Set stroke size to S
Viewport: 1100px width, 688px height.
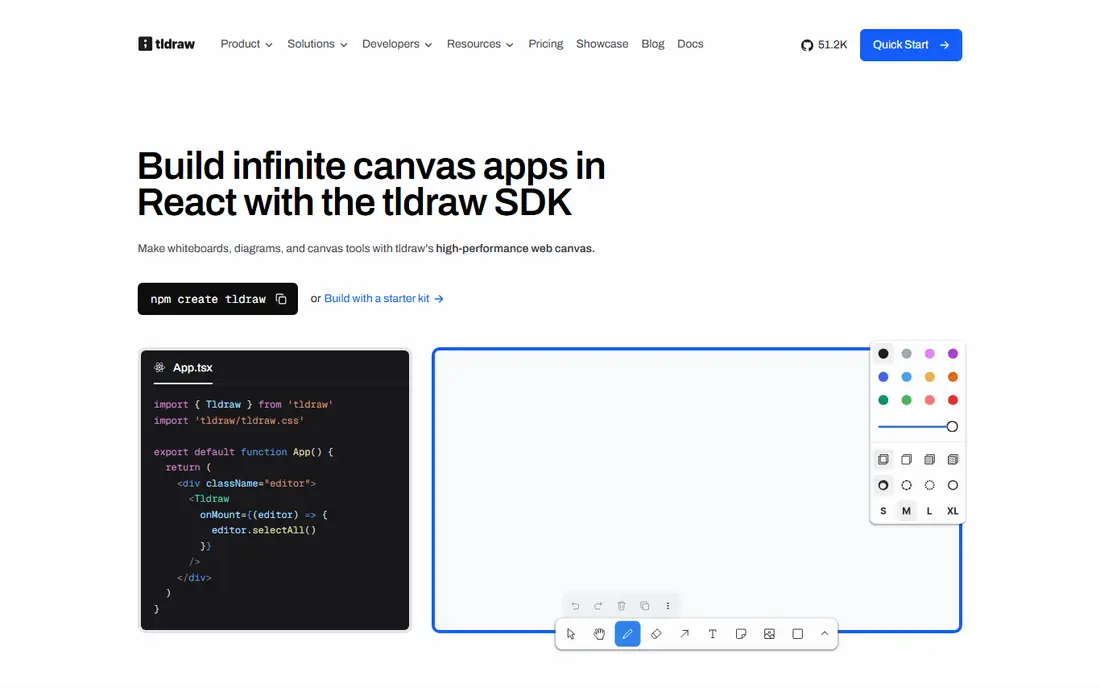[883, 511]
